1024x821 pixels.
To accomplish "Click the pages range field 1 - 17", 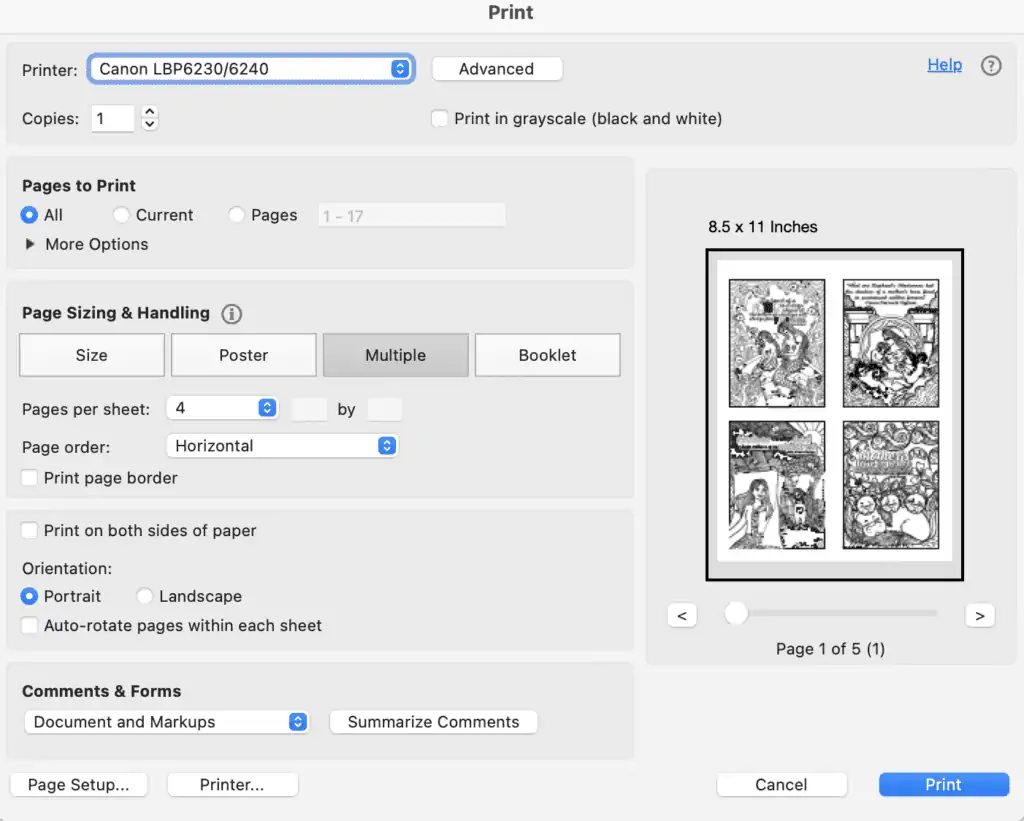I will [411, 216].
